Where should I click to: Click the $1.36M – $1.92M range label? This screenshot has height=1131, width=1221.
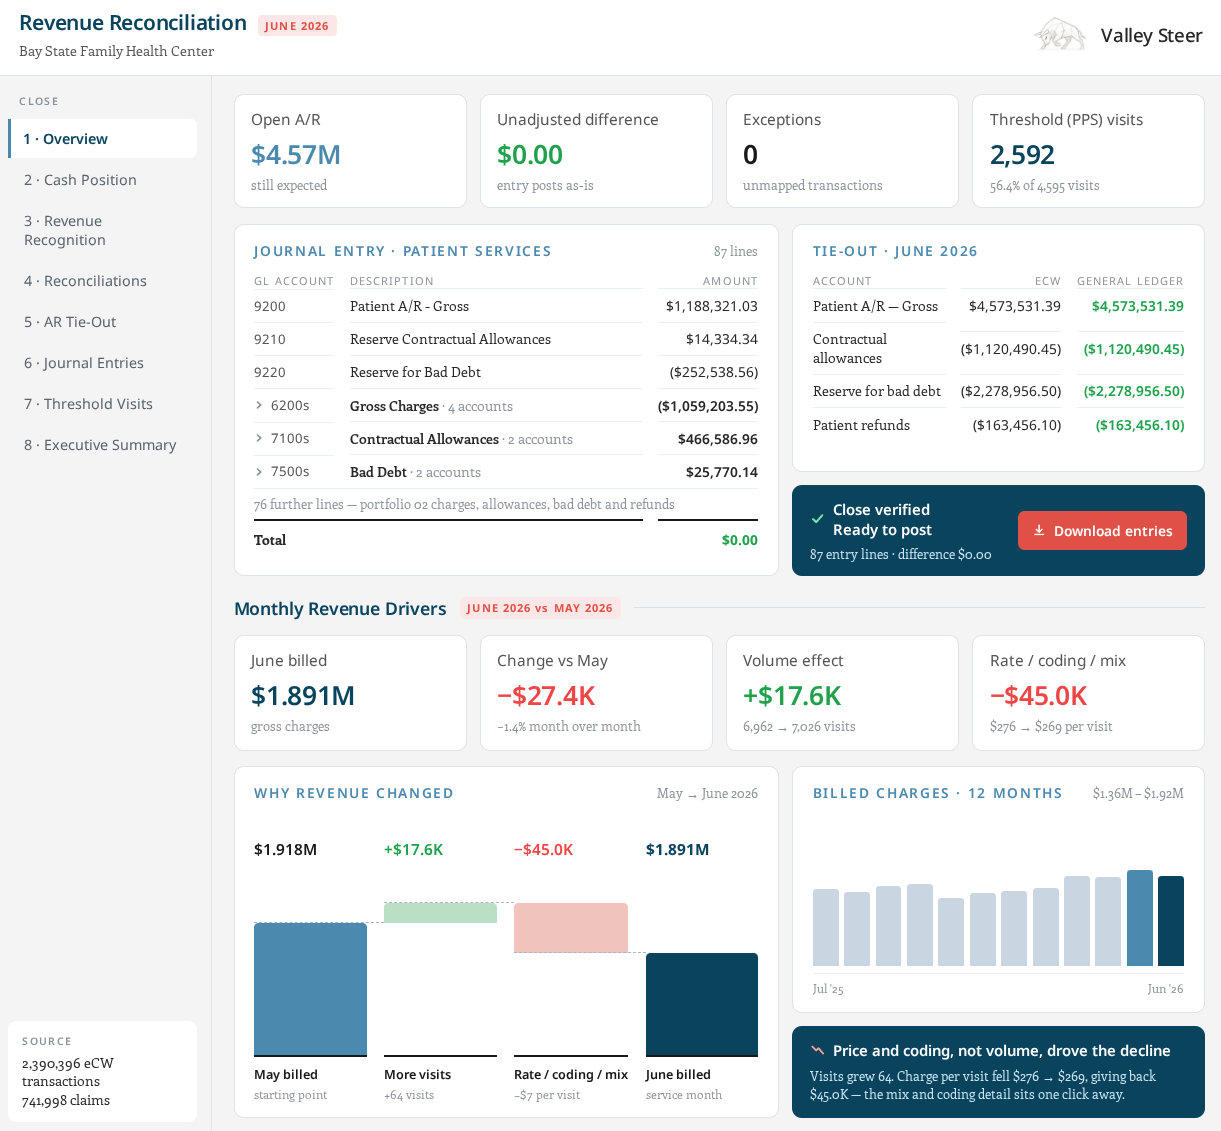coord(1138,793)
